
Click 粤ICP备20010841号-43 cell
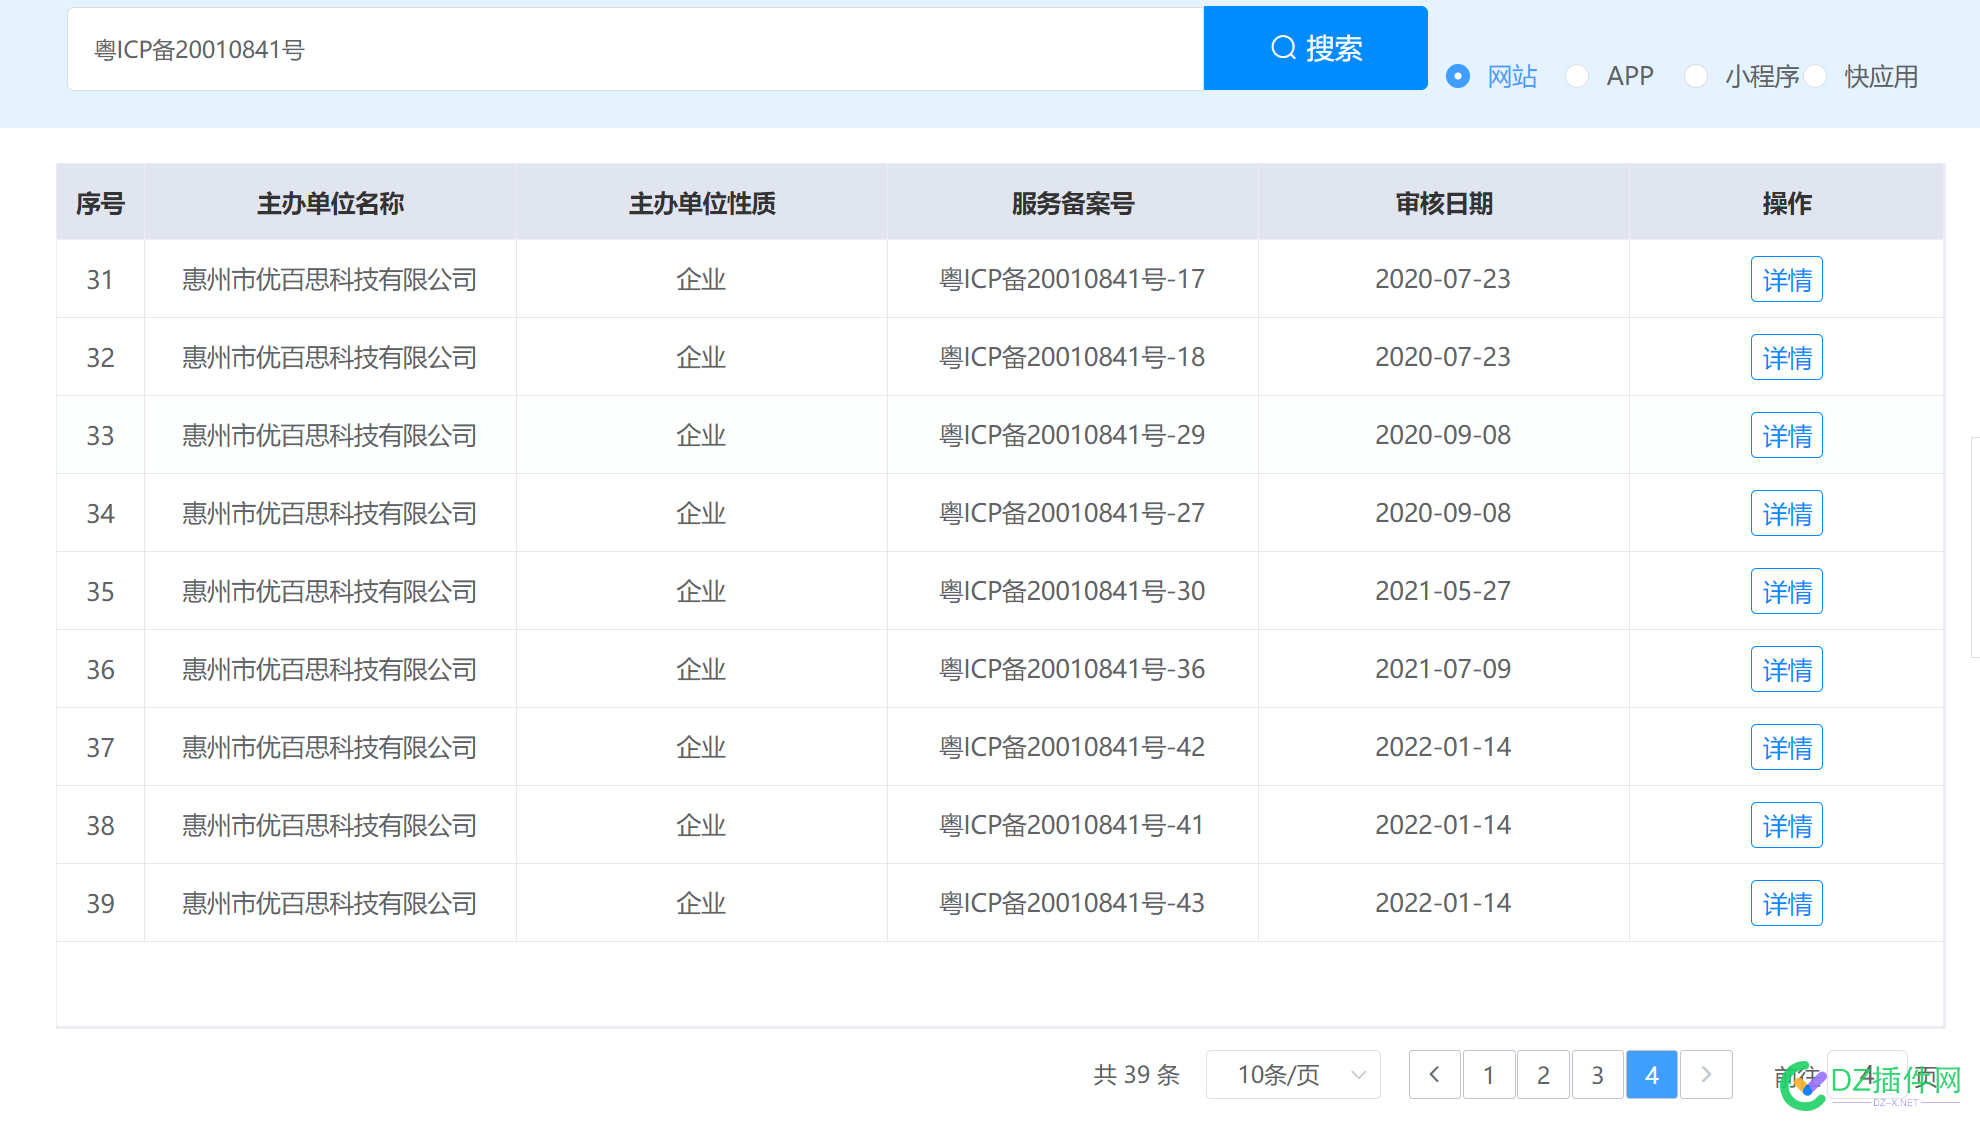(1072, 903)
